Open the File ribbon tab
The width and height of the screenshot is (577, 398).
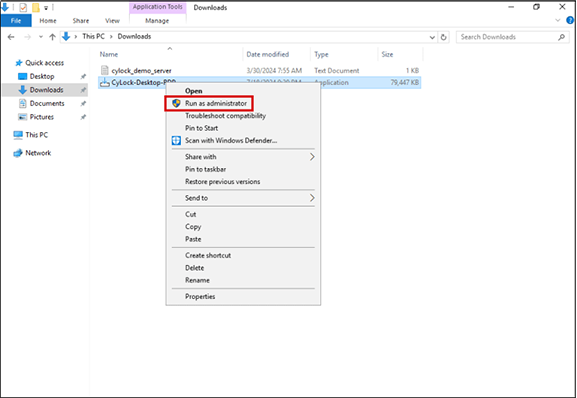[x=16, y=21]
